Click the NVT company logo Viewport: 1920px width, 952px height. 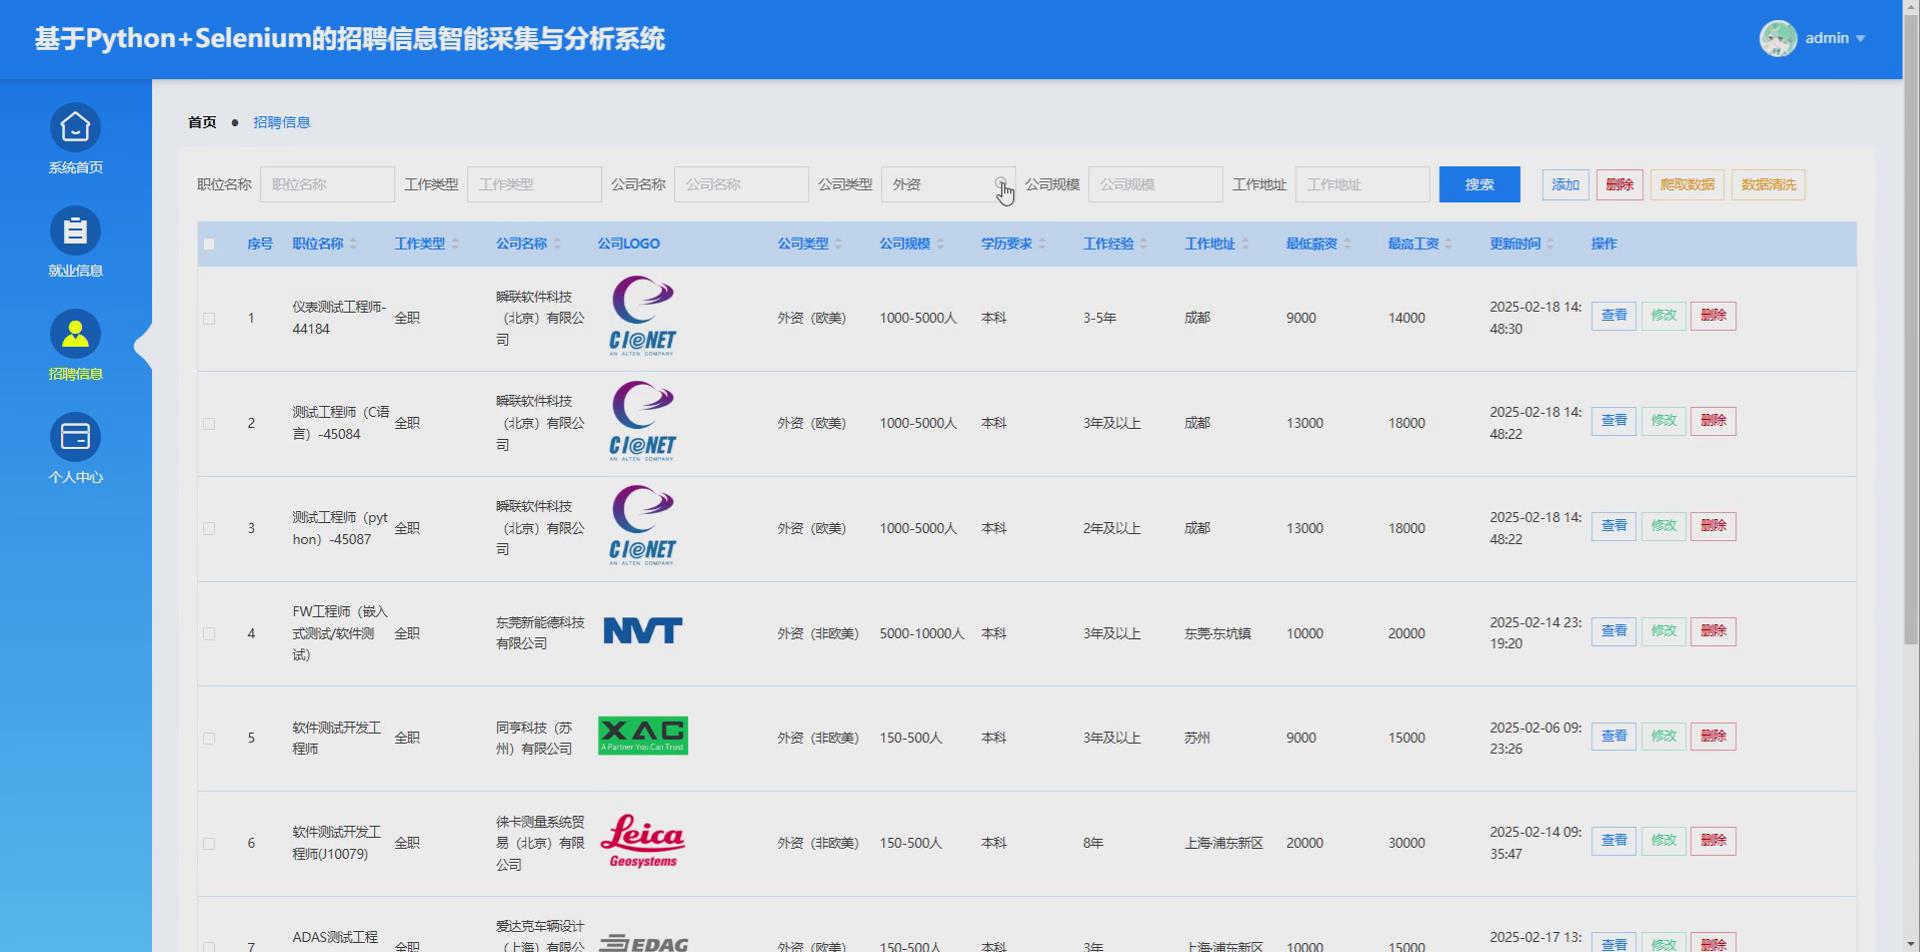click(x=643, y=631)
